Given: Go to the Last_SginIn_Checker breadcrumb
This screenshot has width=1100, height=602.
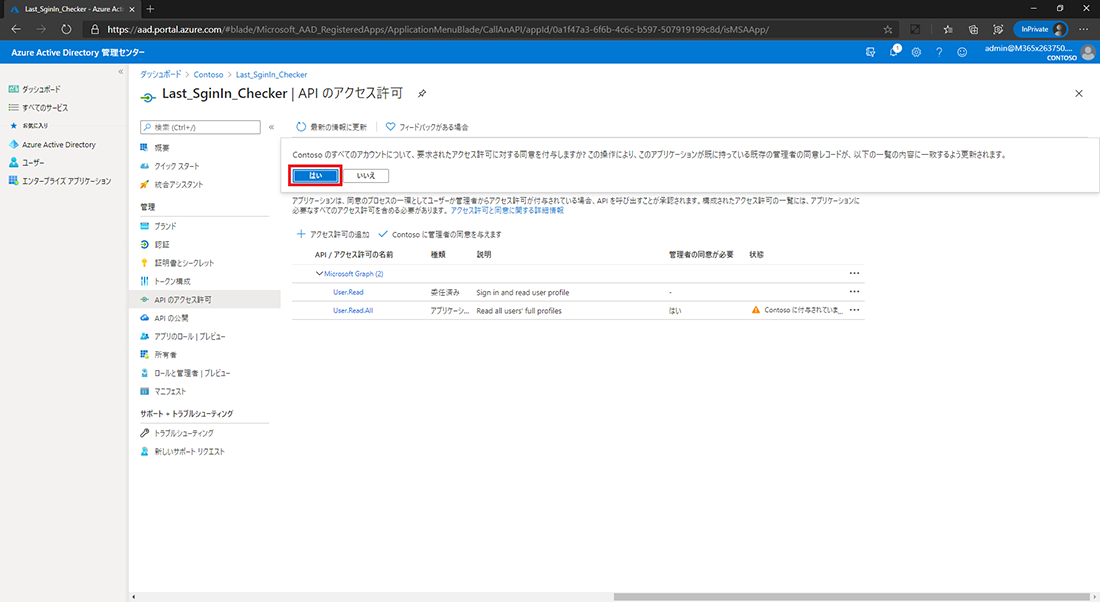Looking at the screenshot, I should coord(271,74).
